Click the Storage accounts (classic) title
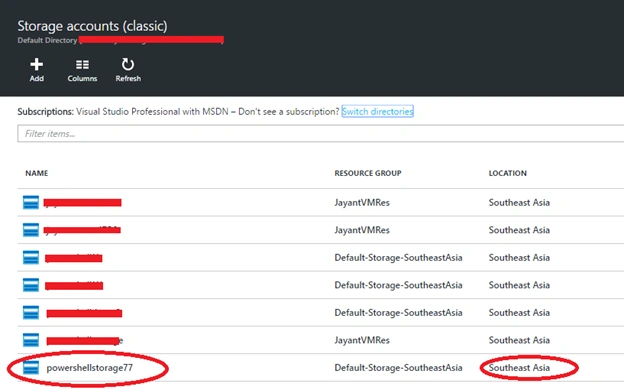Image resolution: width=624 pixels, height=390 pixels. pyautogui.click(x=92, y=26)
